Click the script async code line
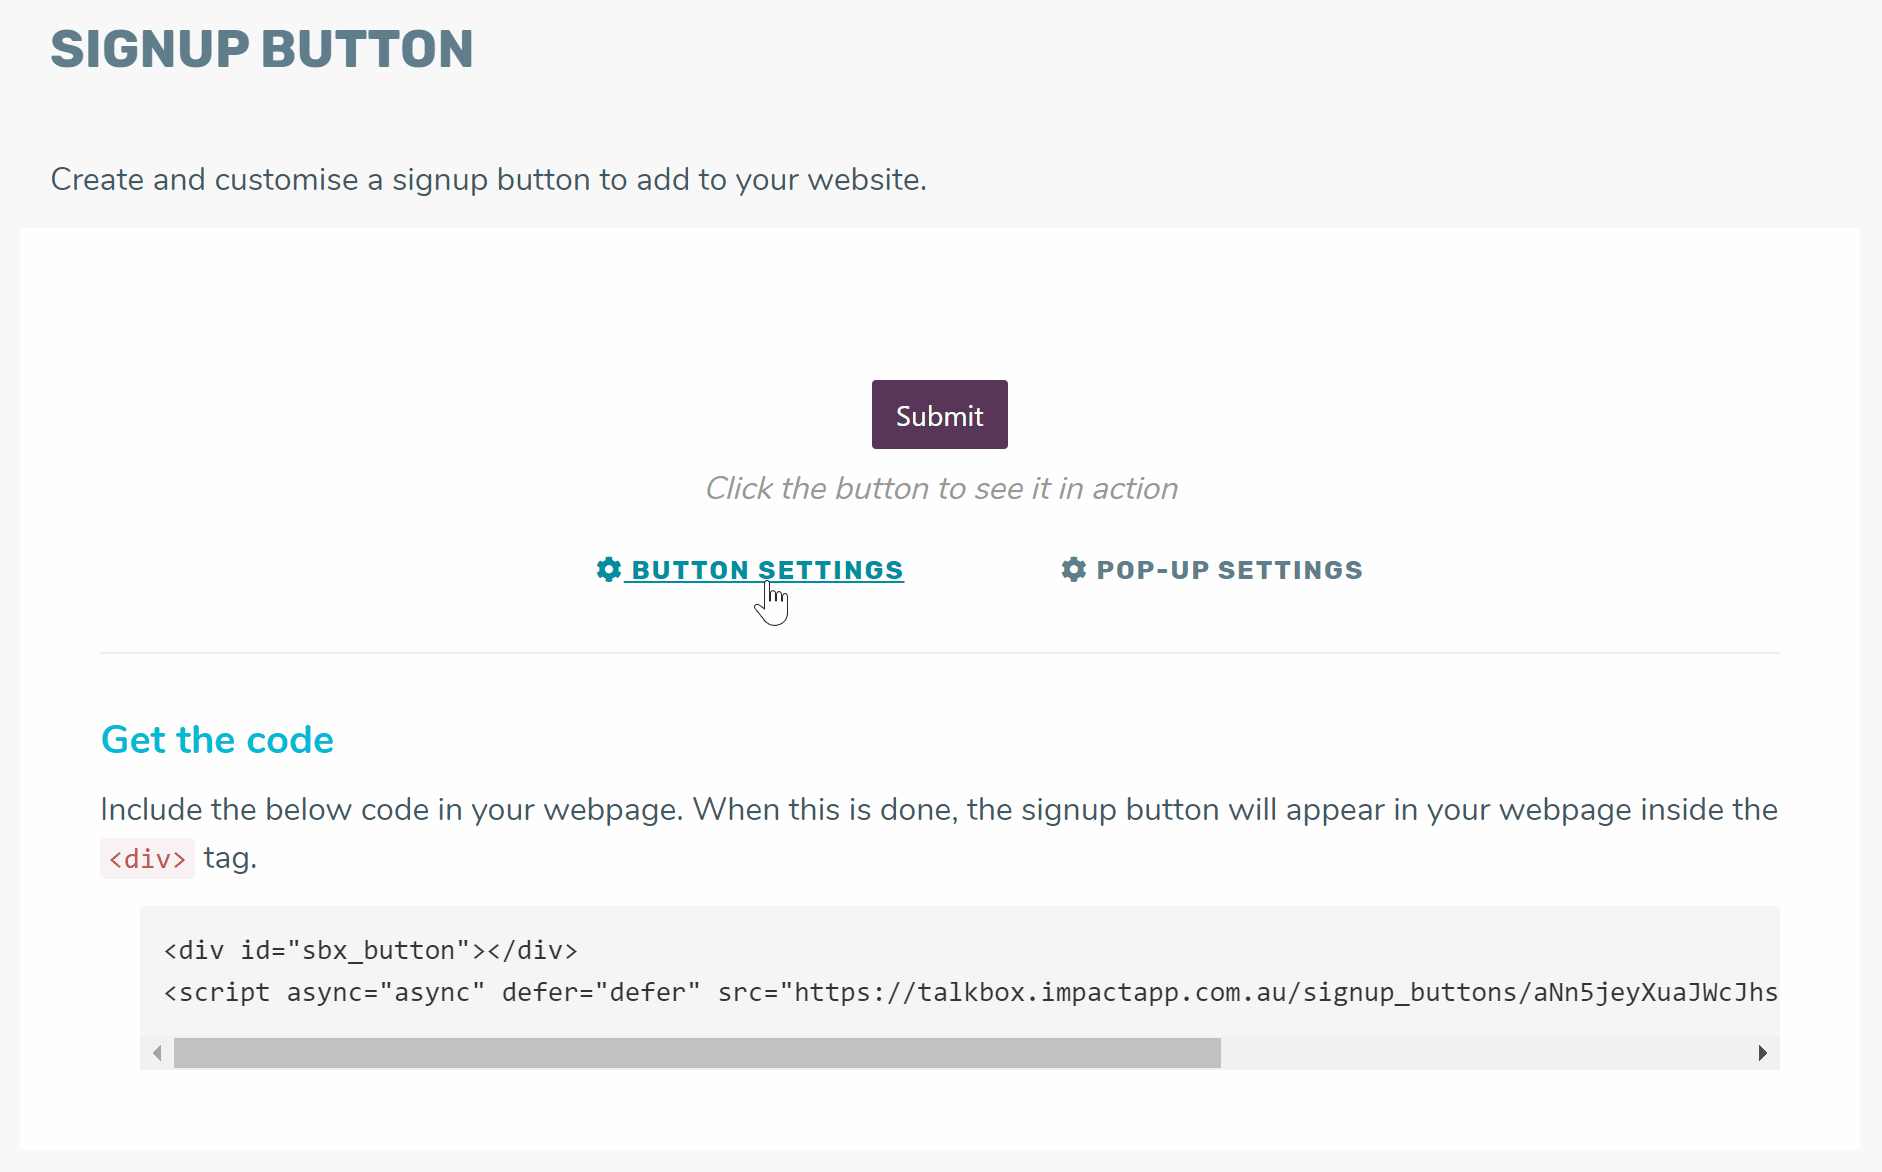 [x=971, y=992]
